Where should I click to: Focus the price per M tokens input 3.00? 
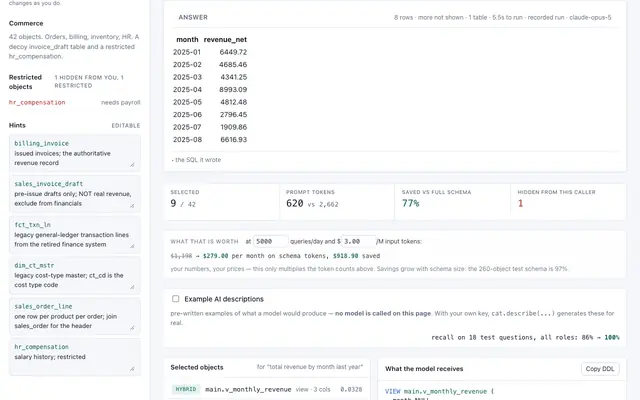[x=358, y=241]
